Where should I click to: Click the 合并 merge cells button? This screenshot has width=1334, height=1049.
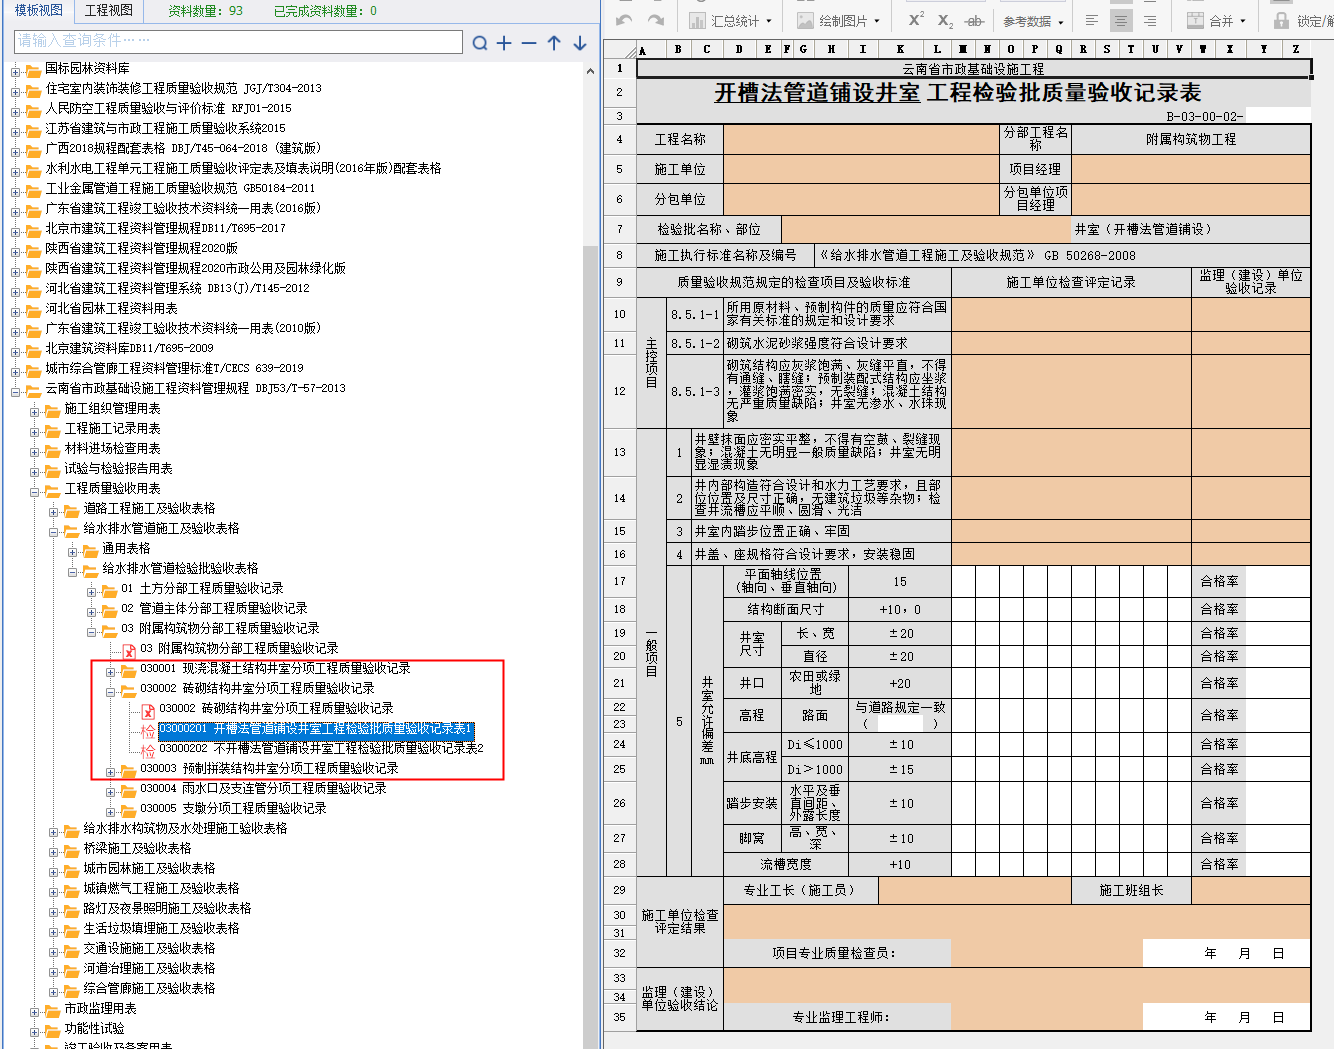click(x=1216, y=20)
